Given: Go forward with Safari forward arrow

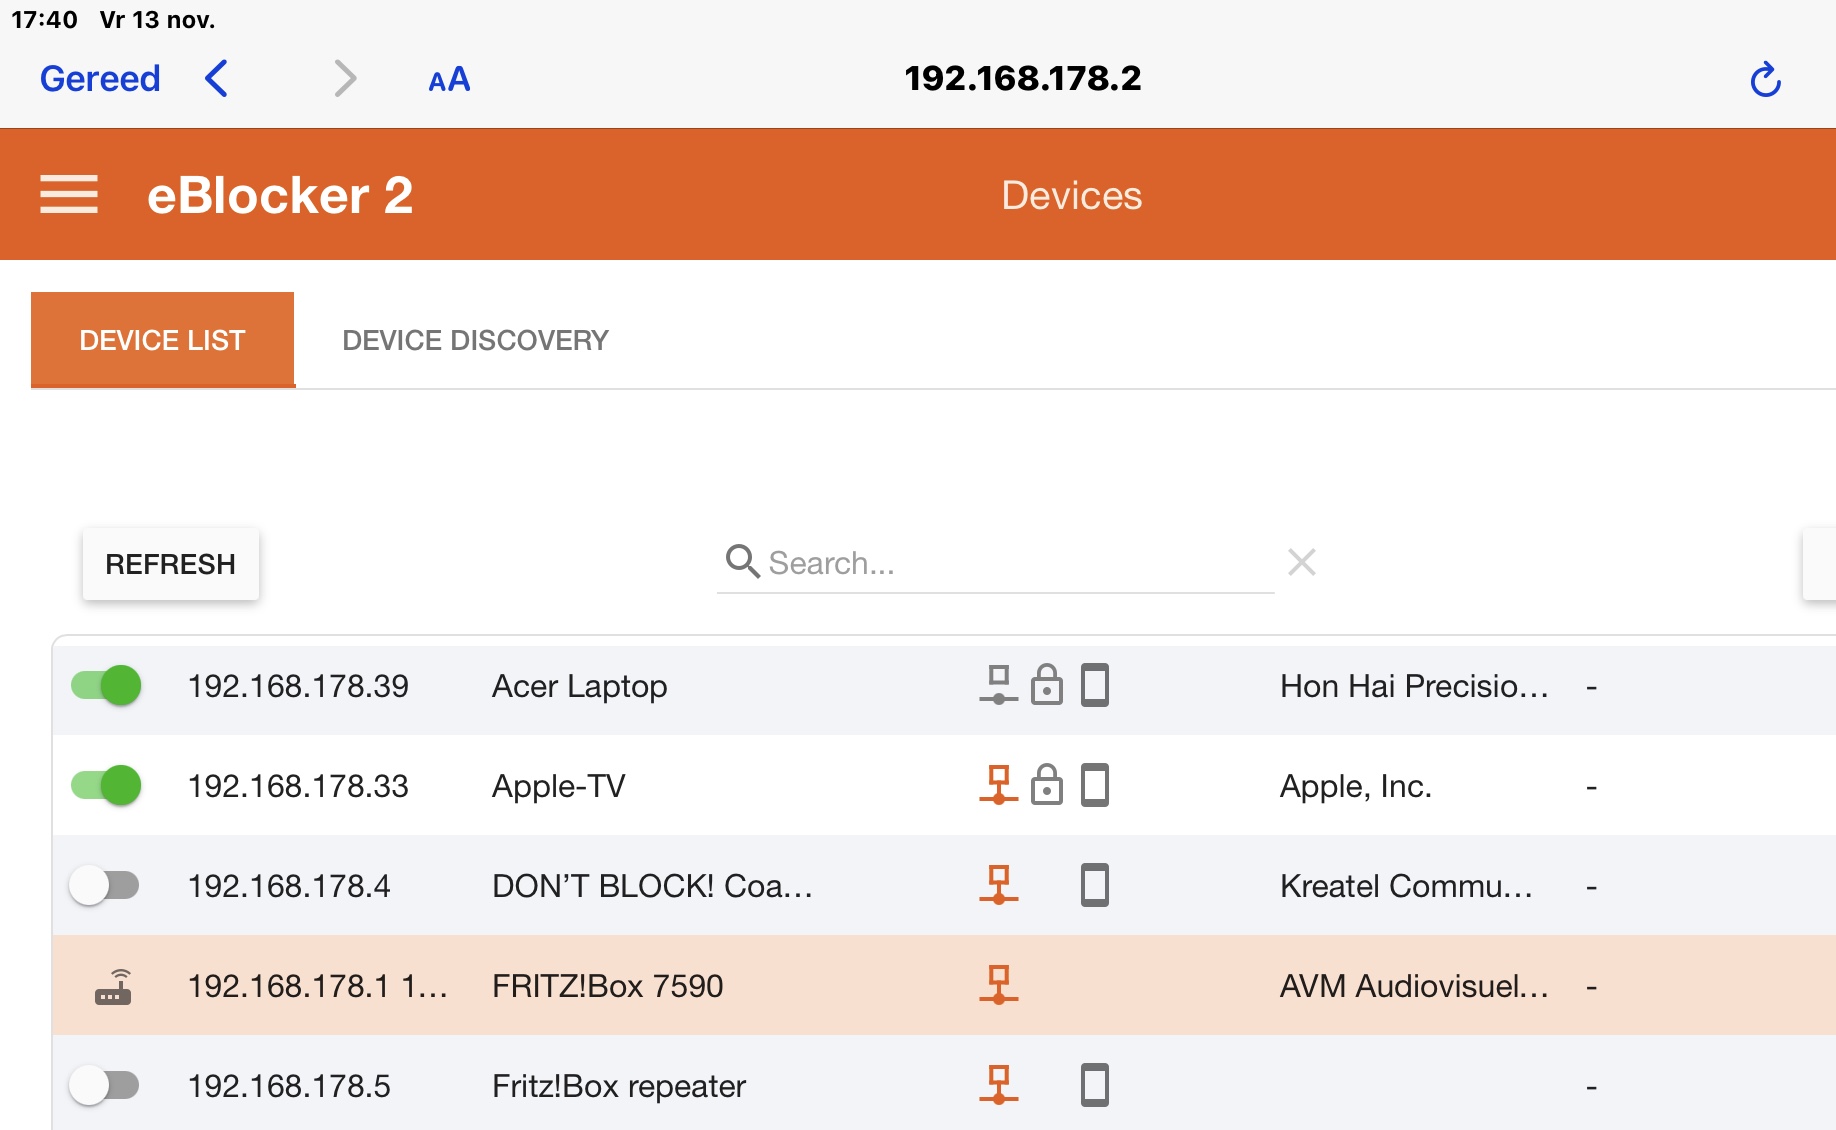Looking at the screenshot, I should pyautogui.click(x=345, y=78).
